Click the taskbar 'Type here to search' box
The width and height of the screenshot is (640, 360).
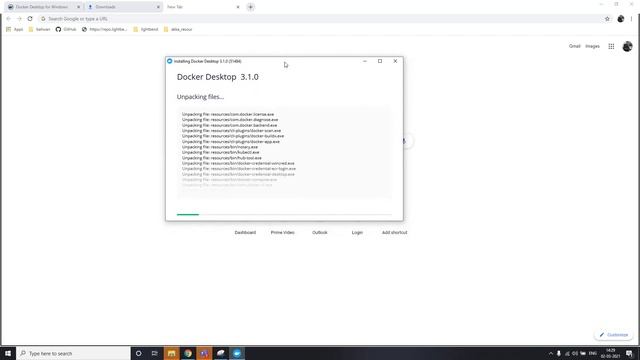click(73, 353)
